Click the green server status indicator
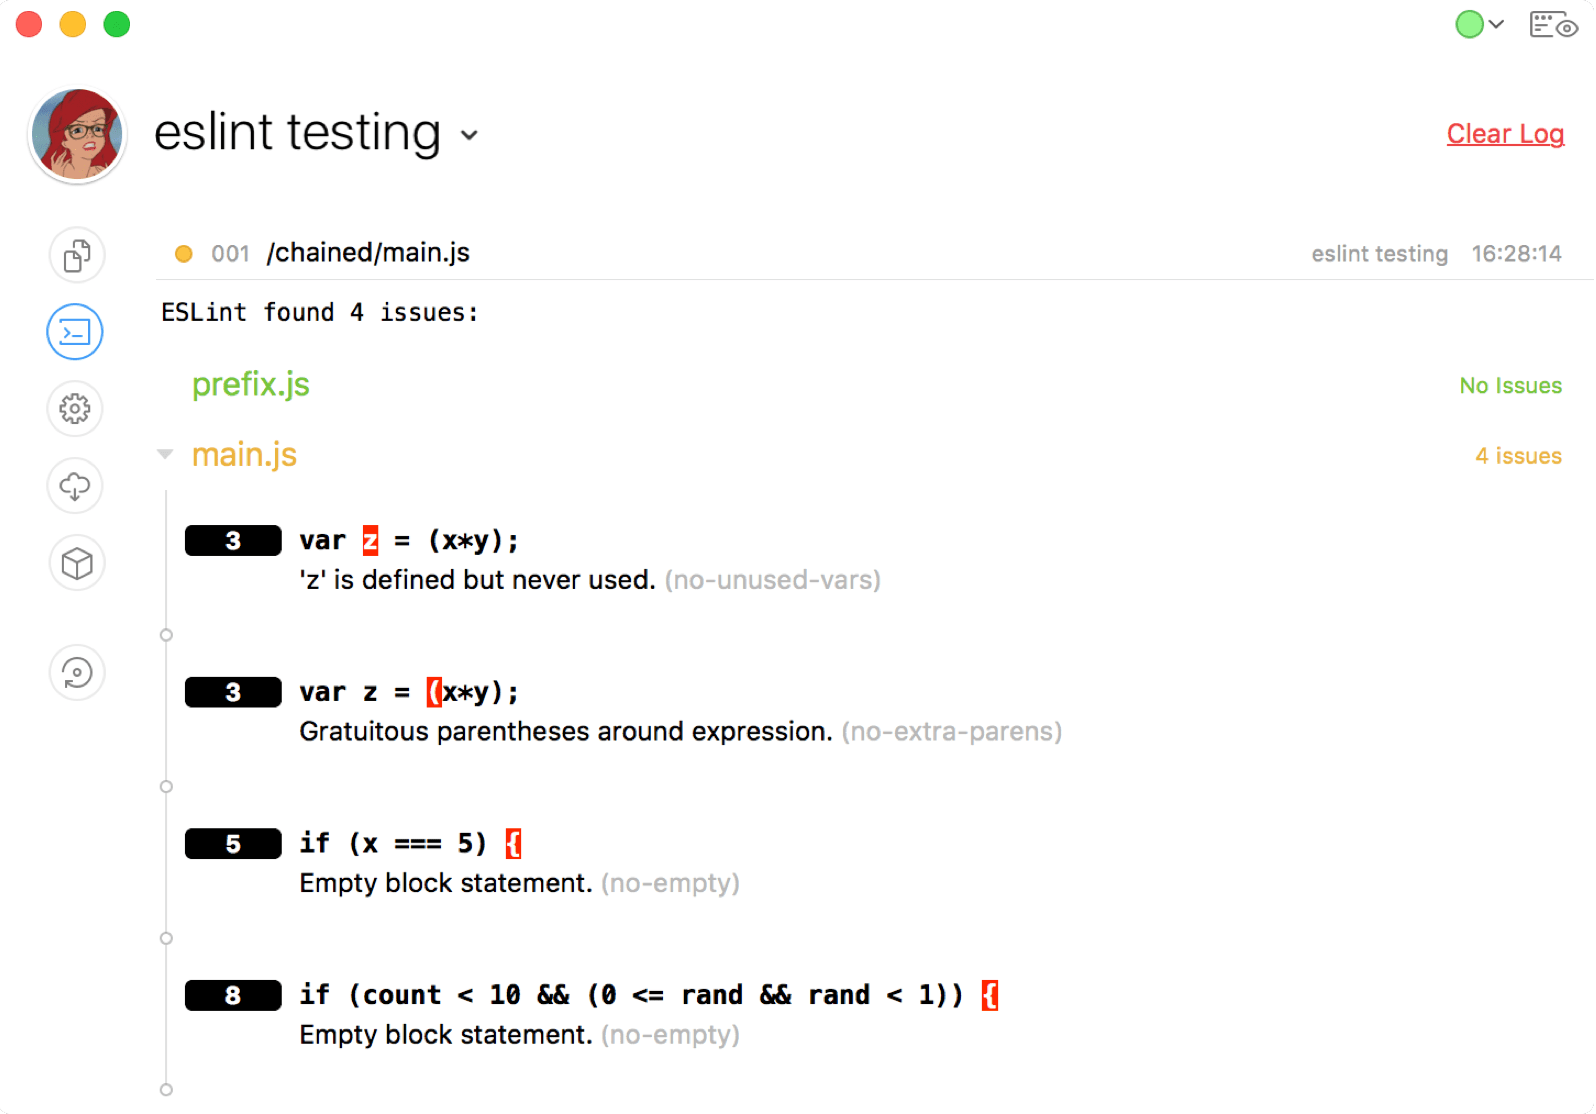Screen dimensions: 1596x1114 [1469, 24]
